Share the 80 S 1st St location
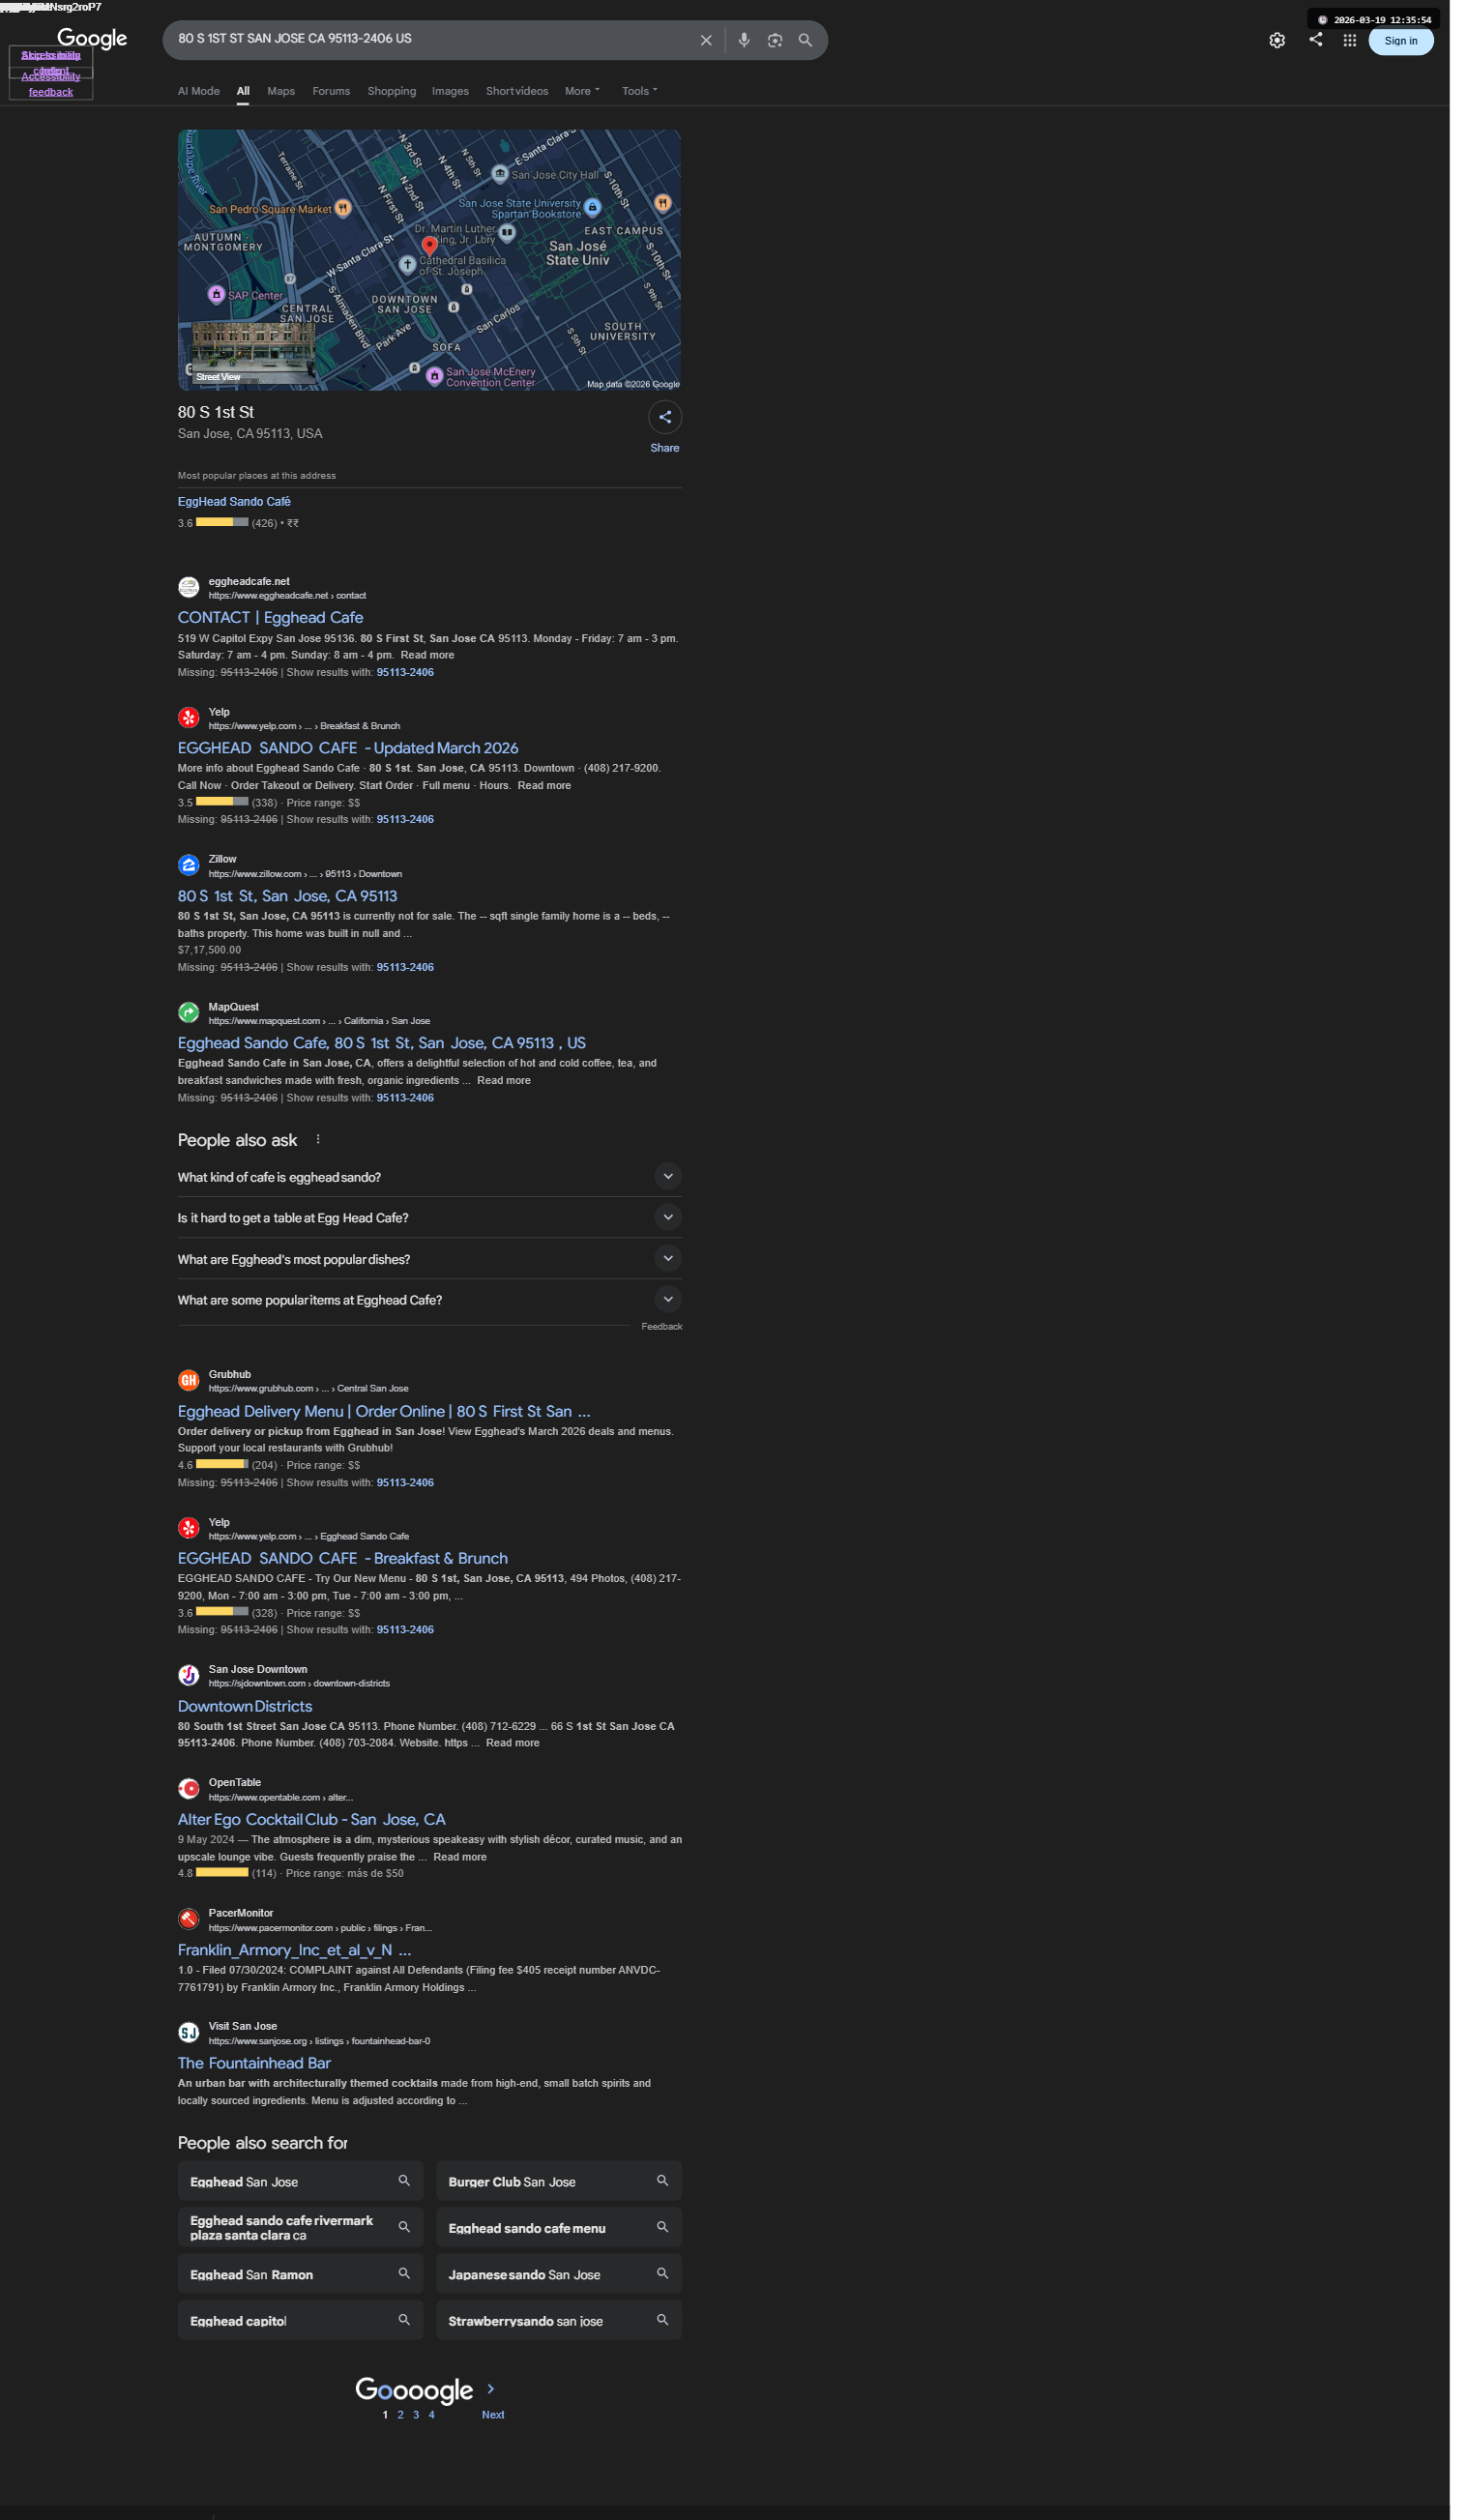The height and width of the screenshot is (2520, 1467). click(665, 417)
